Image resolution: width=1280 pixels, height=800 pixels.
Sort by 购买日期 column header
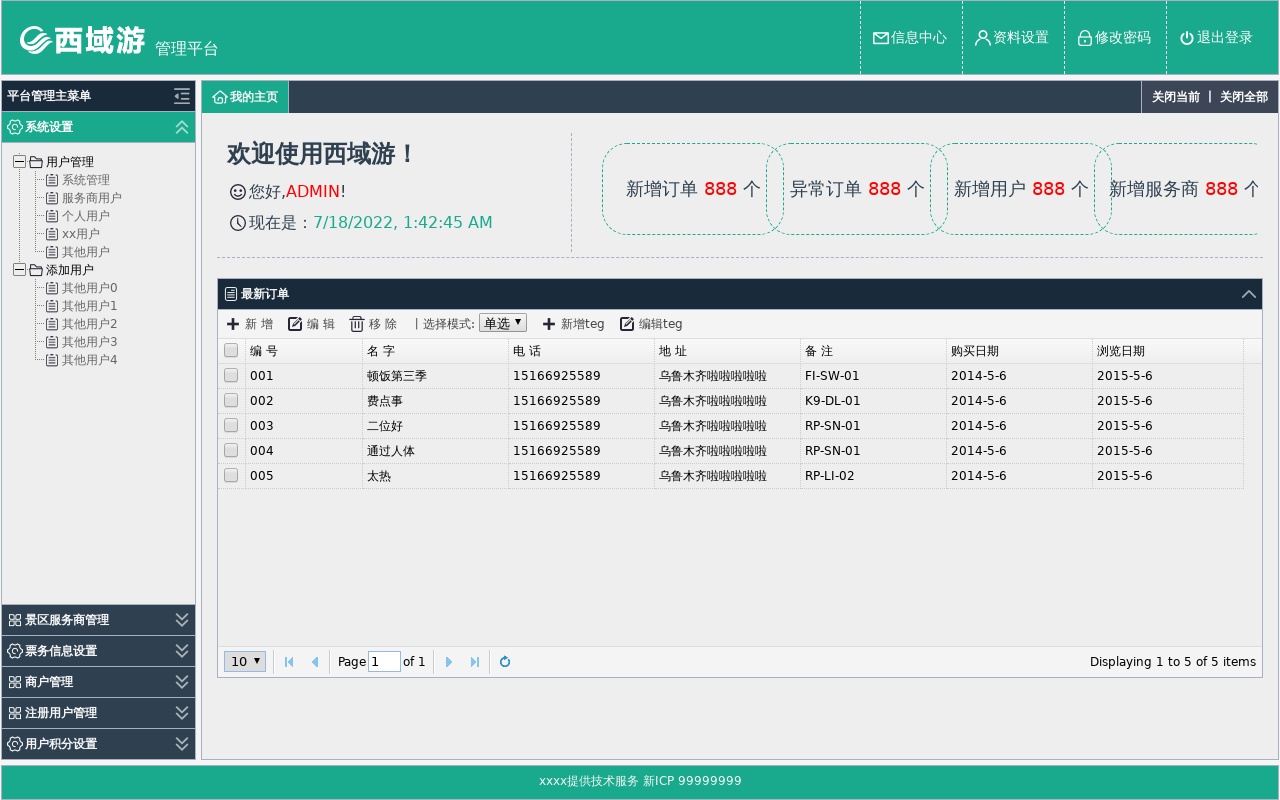(x=1019, y=351)
